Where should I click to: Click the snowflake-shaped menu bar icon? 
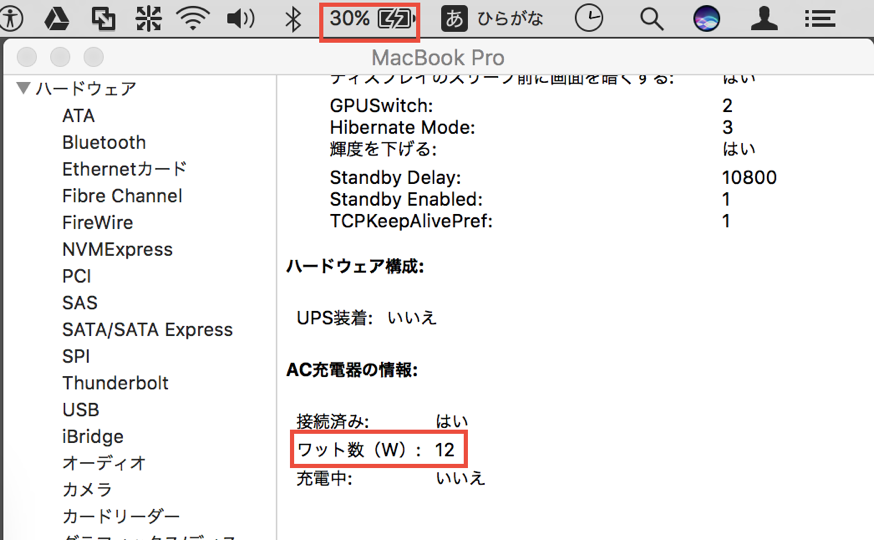pyautogui.click(x=148, y=18)
